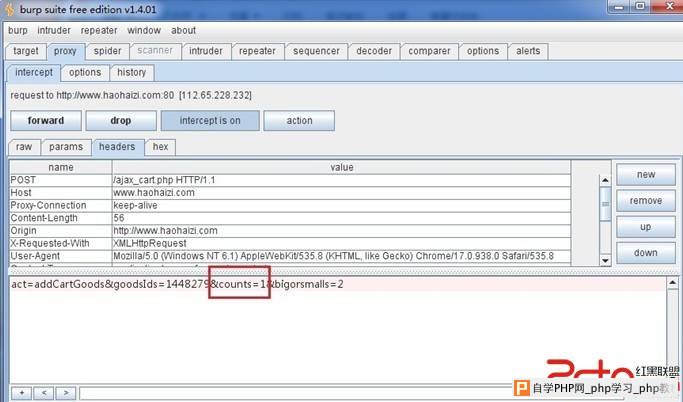View the alerts tab

coord(528,51)
